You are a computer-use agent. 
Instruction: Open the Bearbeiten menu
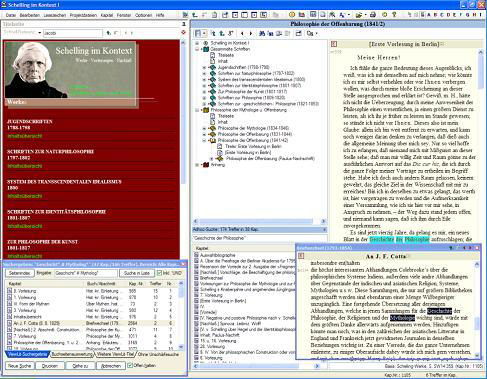point(30,15)
